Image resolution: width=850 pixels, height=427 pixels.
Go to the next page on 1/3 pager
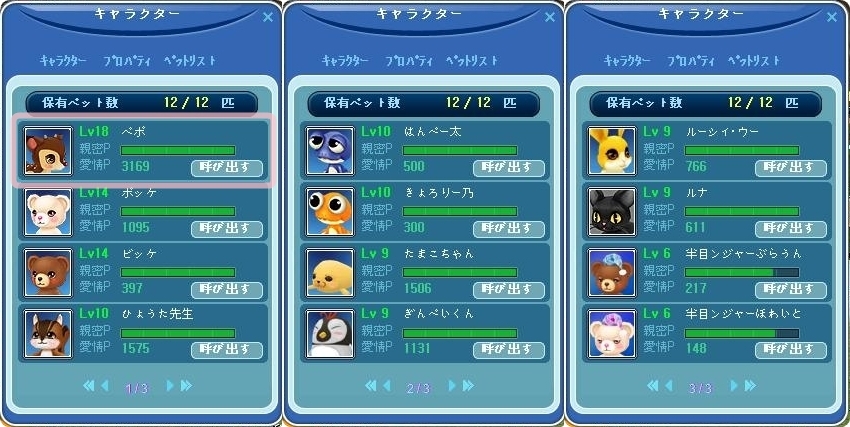(x=170, y=385)
